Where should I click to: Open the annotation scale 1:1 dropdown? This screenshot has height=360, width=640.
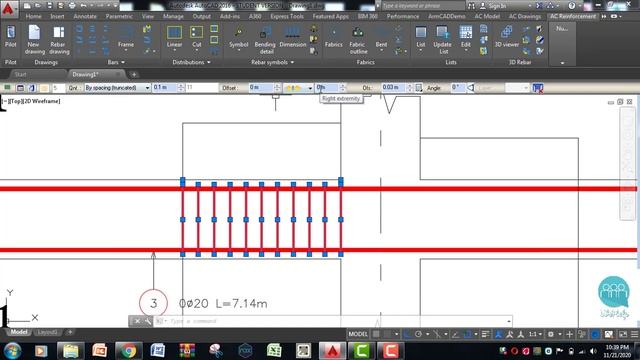coord(535,334)
